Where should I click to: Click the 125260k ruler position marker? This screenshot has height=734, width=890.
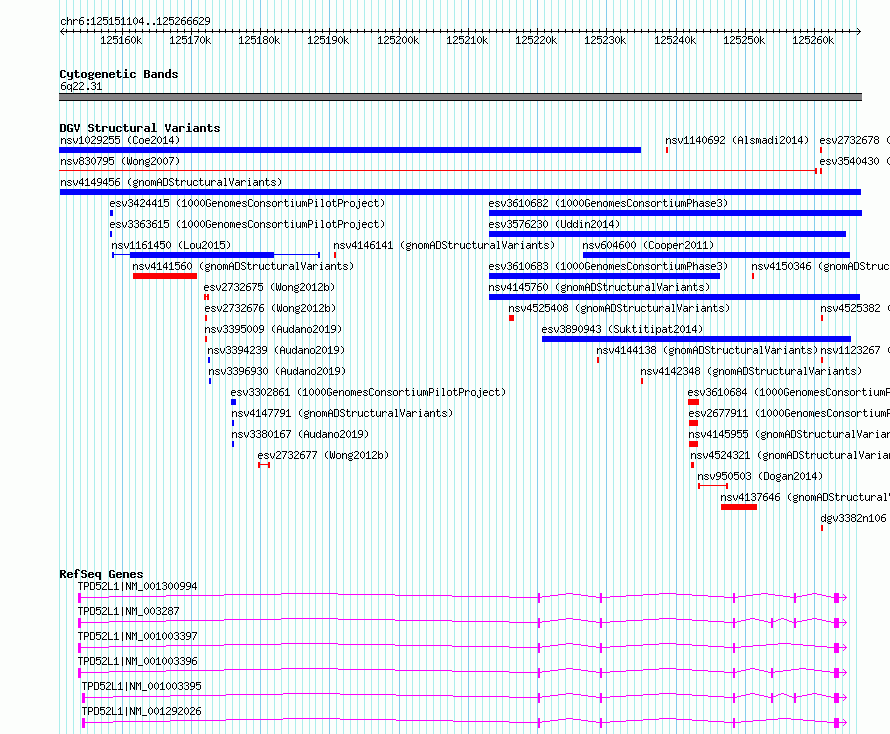[813, 40]
